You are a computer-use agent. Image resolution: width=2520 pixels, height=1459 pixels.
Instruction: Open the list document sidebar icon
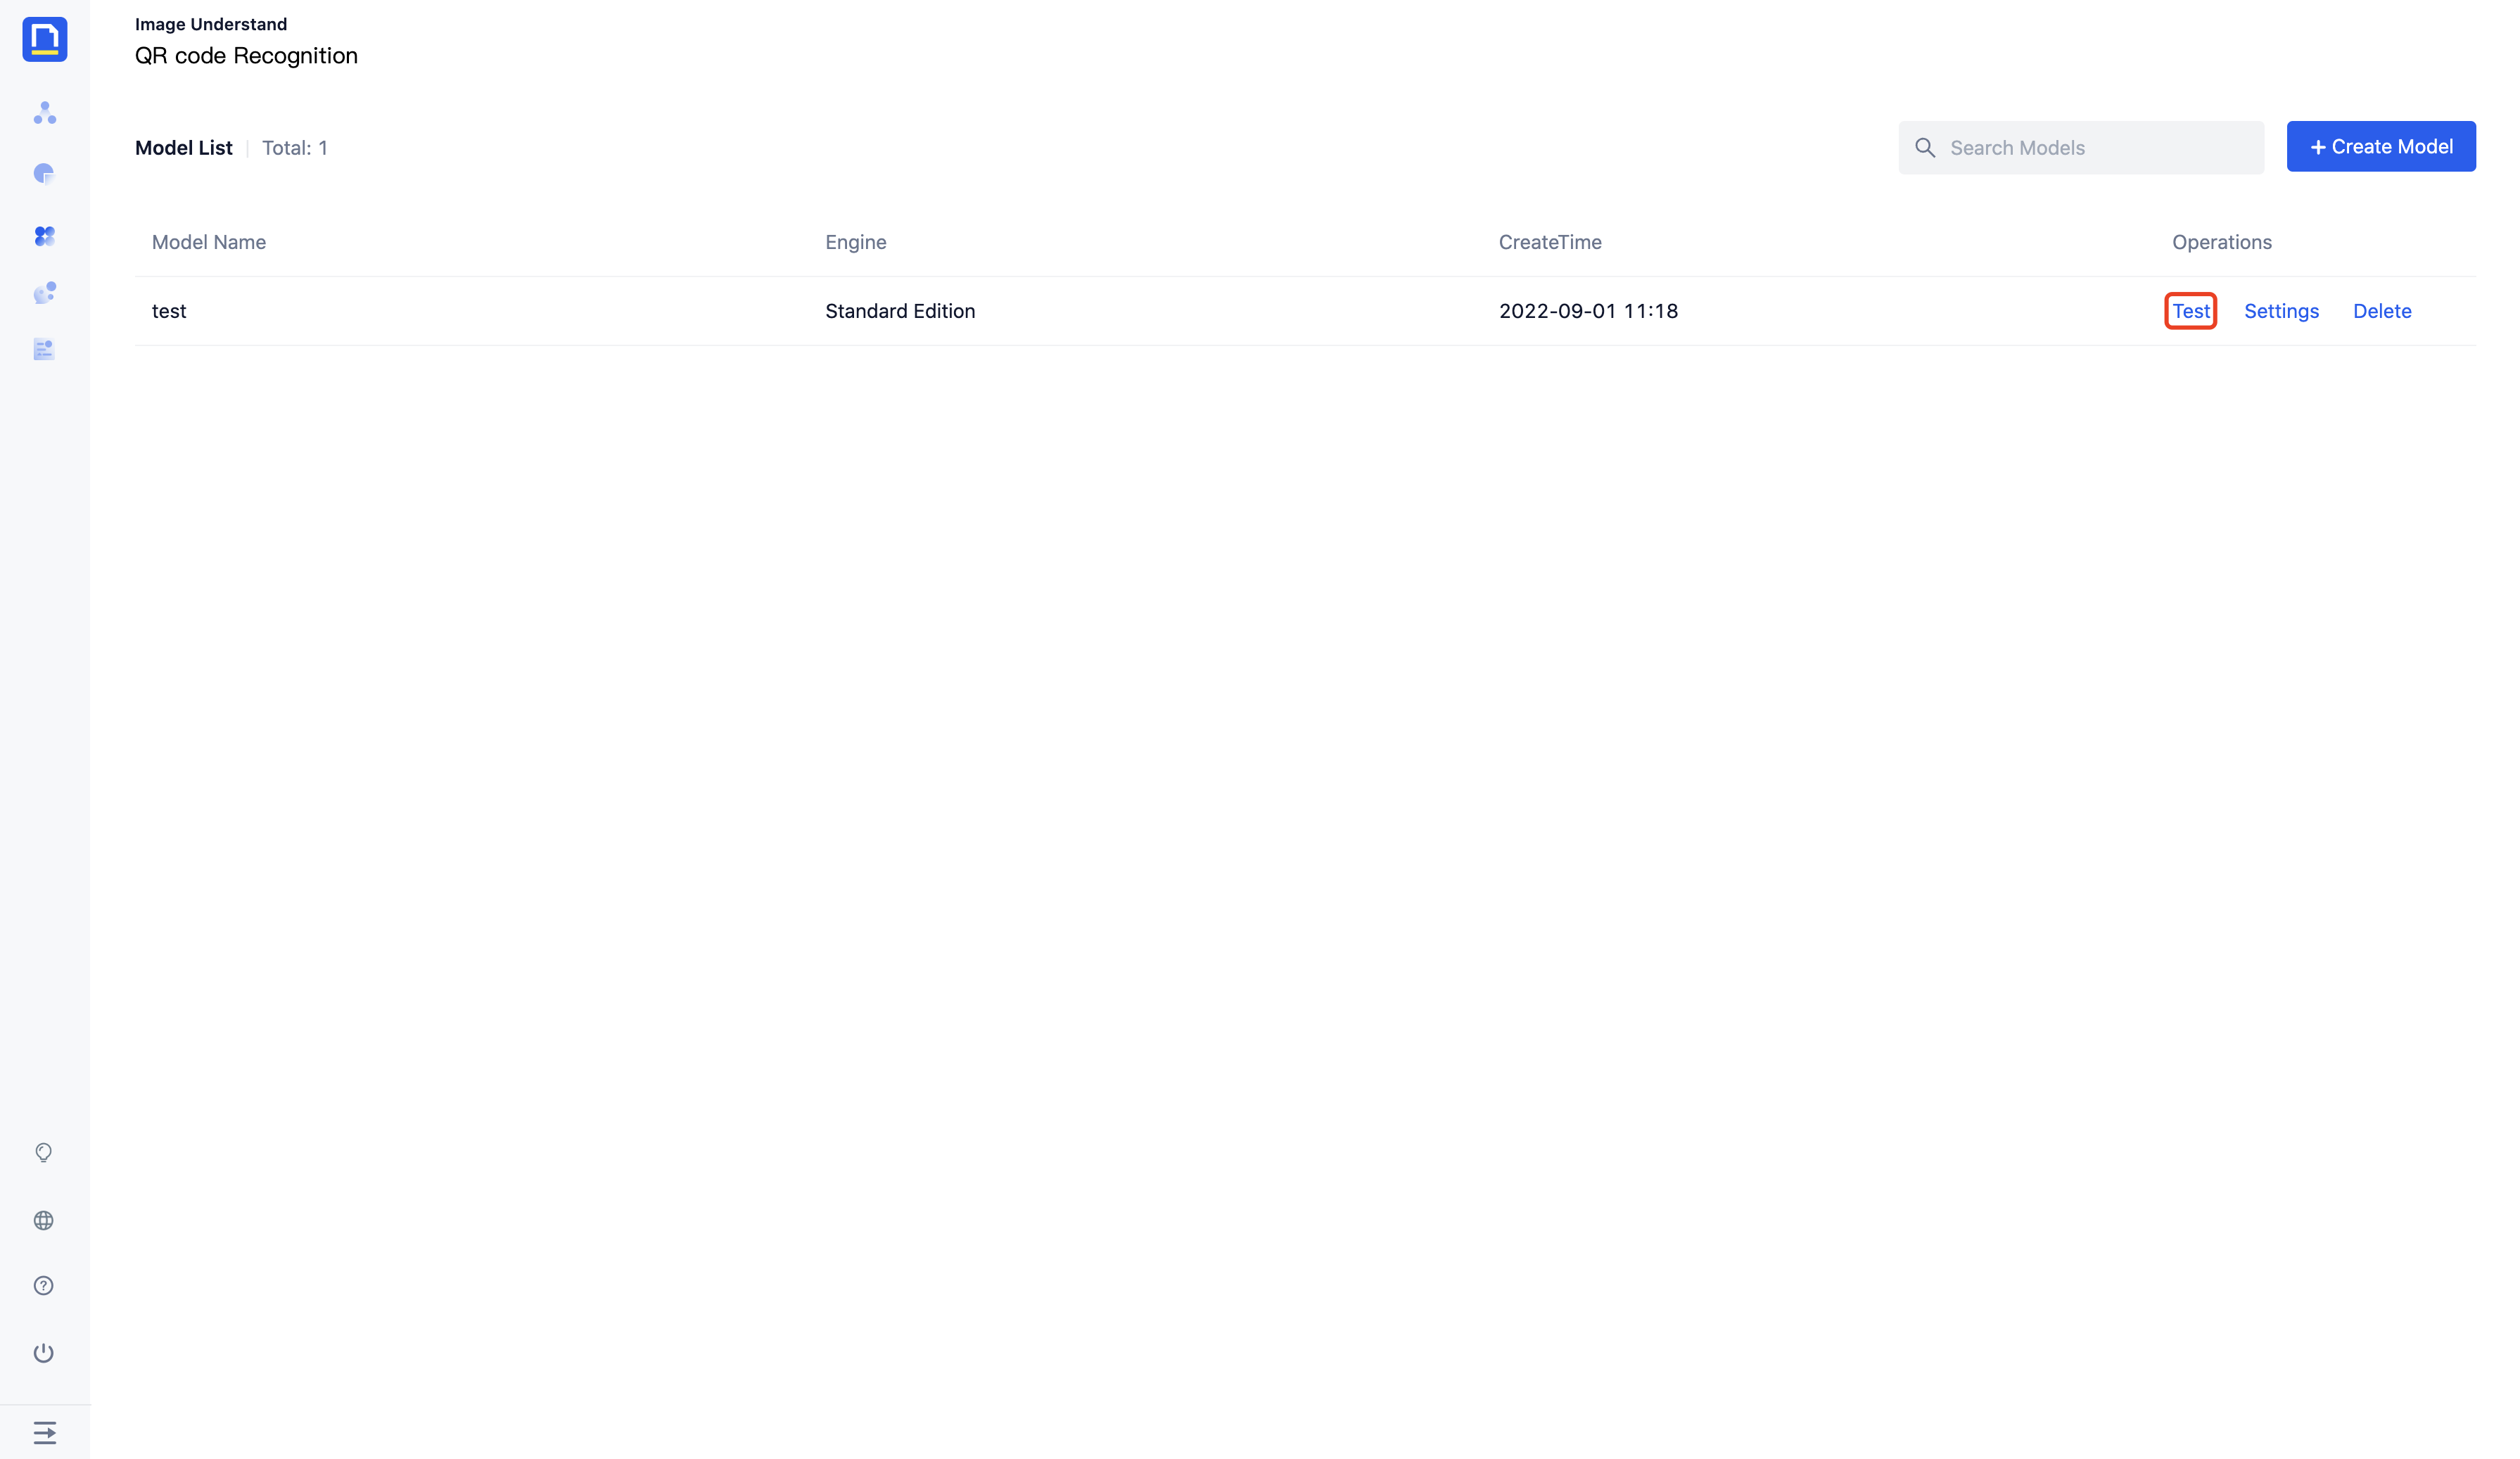44,350
